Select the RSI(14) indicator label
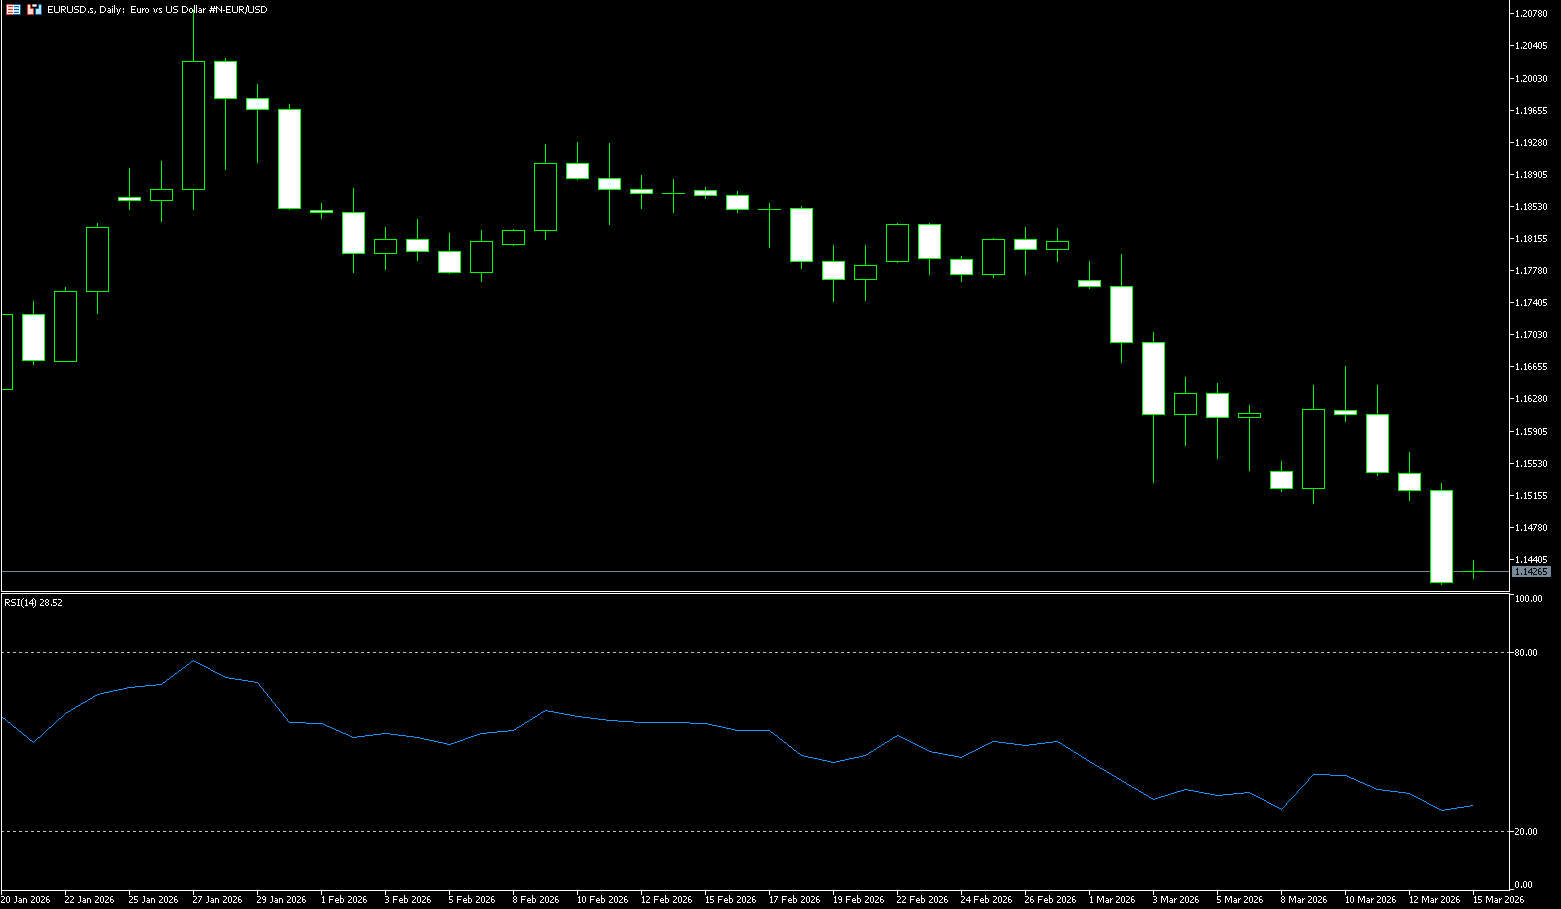This screenshot has height=909, width=1561. point(33,603)
